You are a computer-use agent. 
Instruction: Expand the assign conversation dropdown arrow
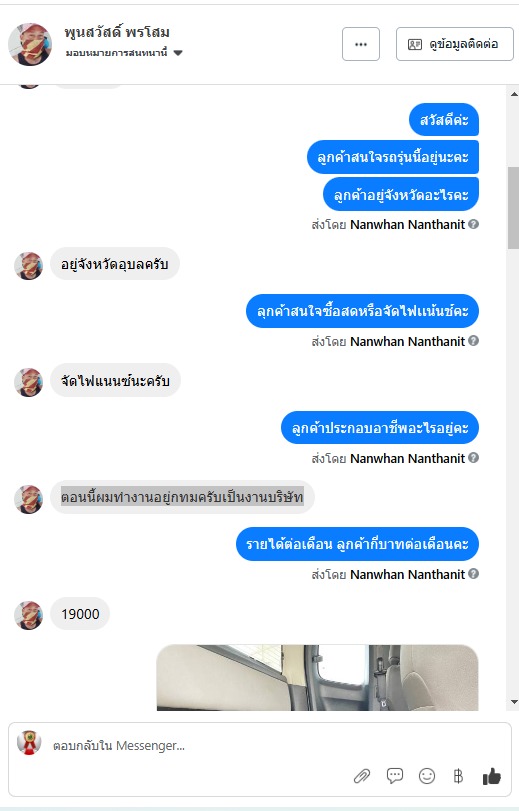pyautogui.click(x=178, y=53)
